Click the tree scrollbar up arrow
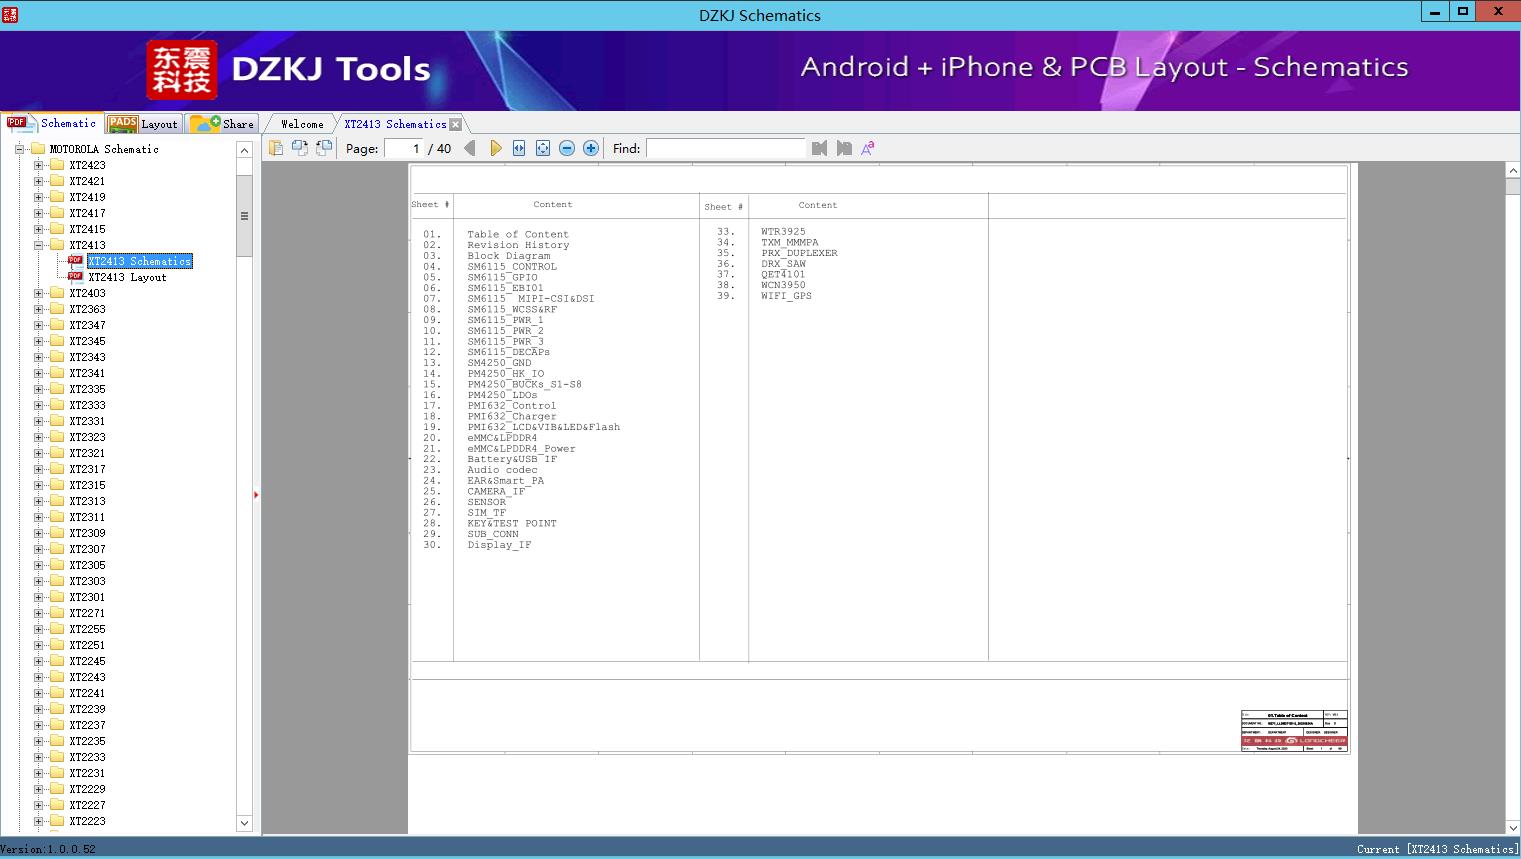This screenshot has width=1521, height=859. coord(244,150)
